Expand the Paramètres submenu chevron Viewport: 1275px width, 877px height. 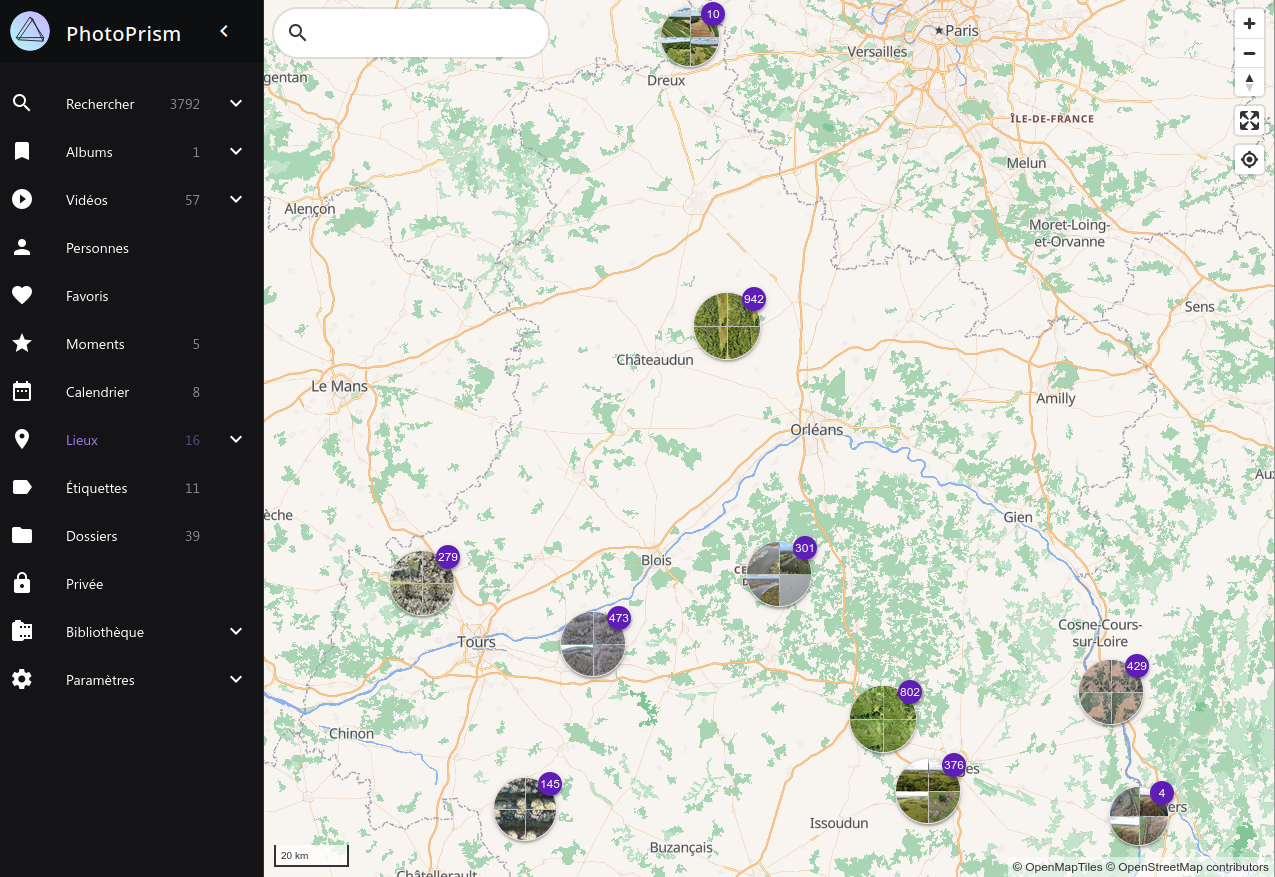point(236,680)
